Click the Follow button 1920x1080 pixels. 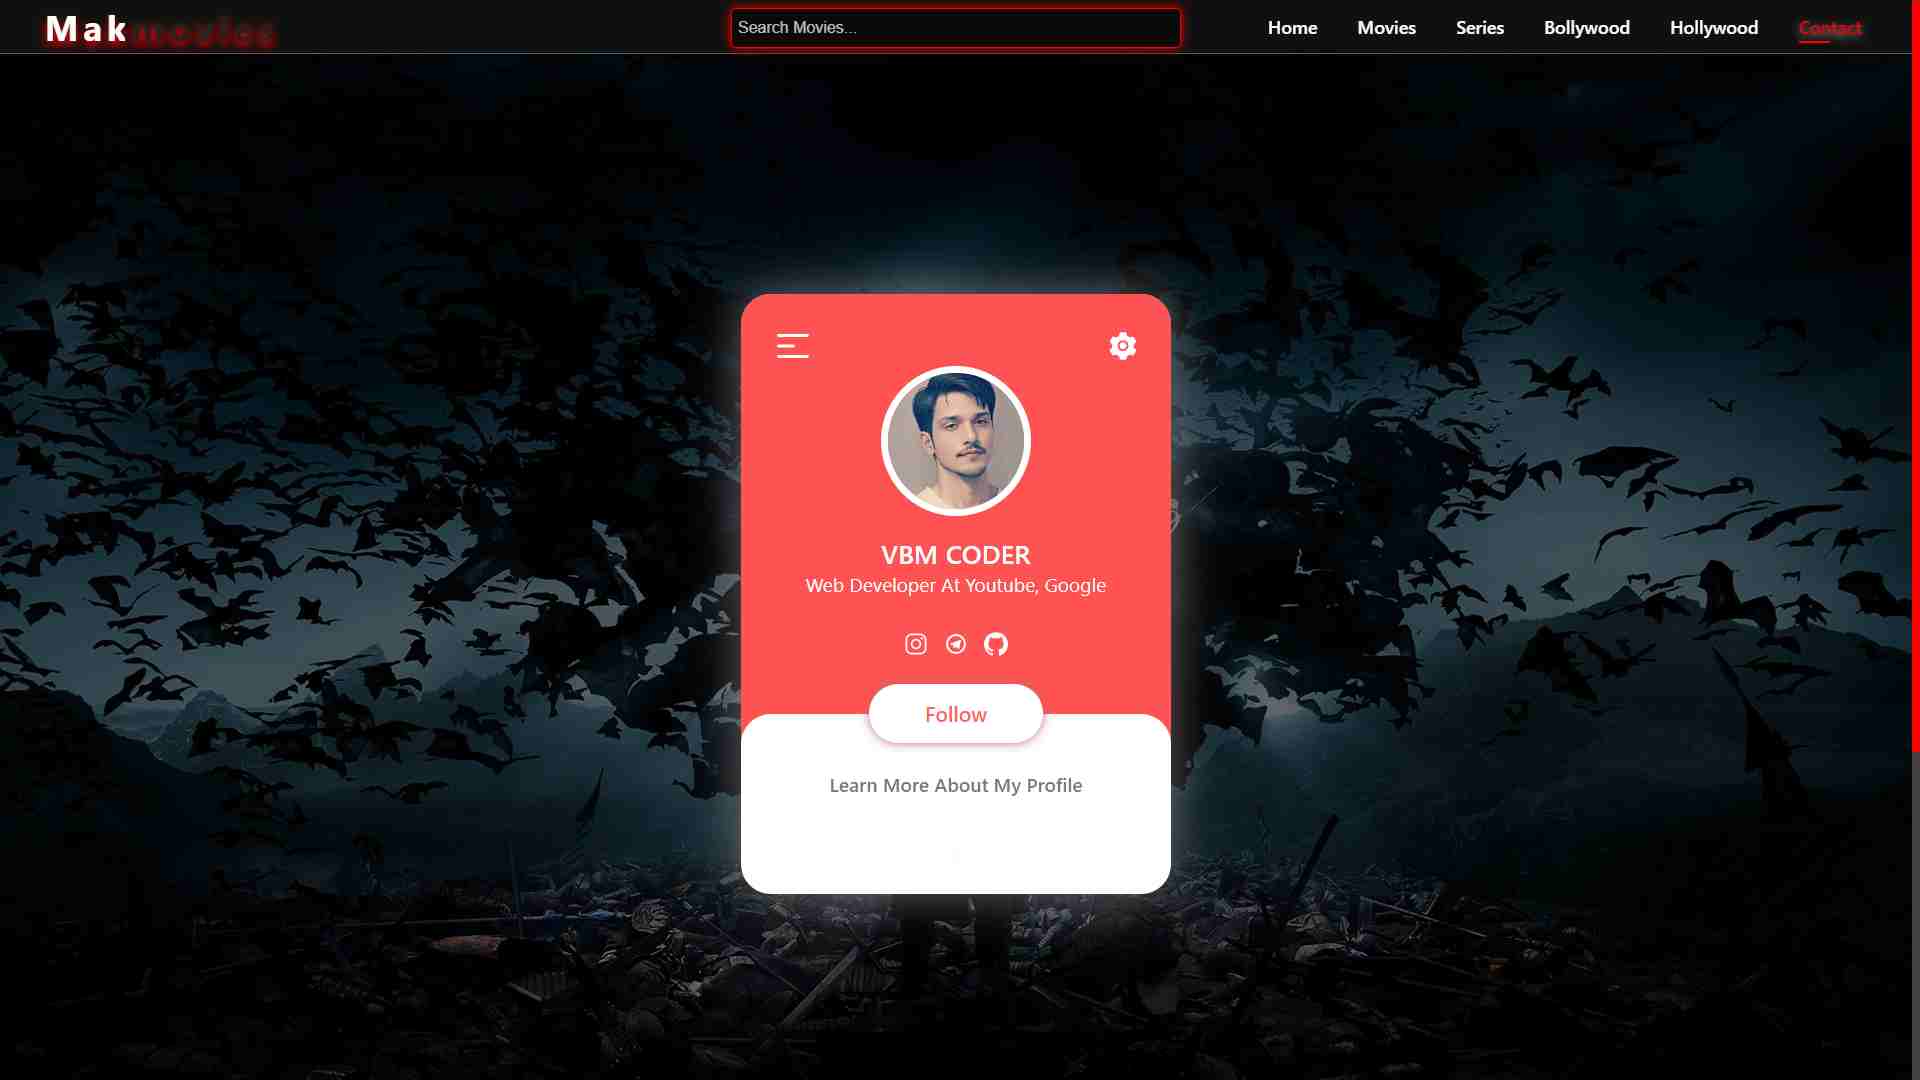(x=956, y=713)
